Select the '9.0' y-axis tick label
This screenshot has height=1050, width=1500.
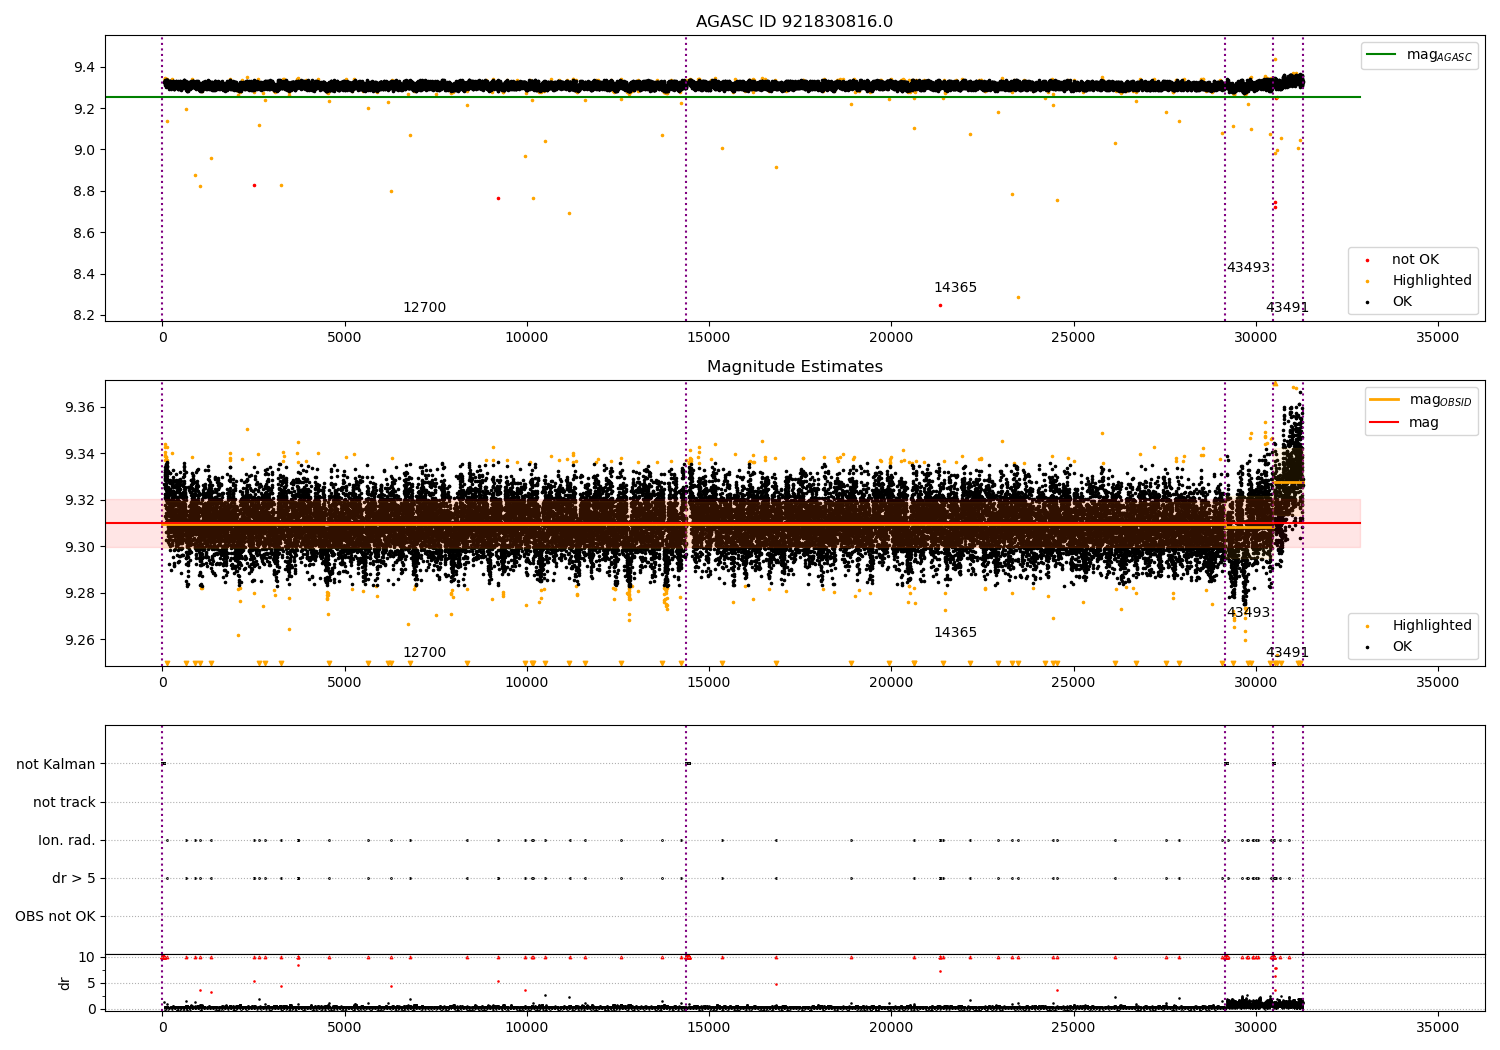[85, 150]
